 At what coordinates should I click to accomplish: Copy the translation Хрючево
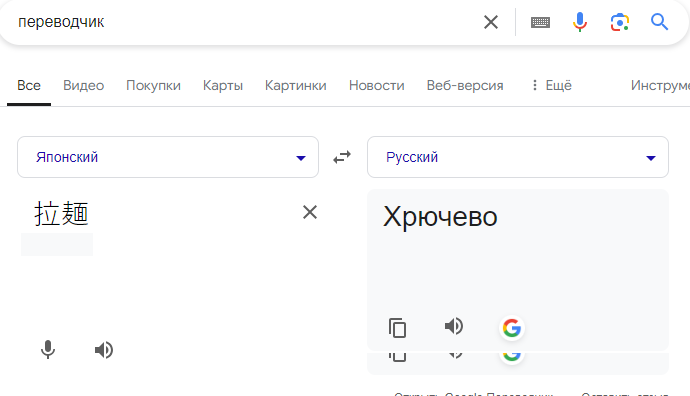click(397, 328)
